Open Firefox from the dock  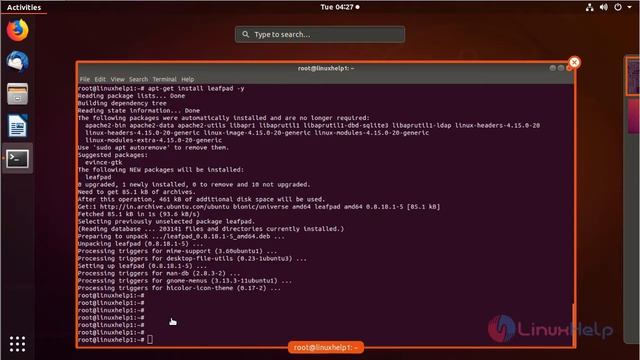click(18, 30)
